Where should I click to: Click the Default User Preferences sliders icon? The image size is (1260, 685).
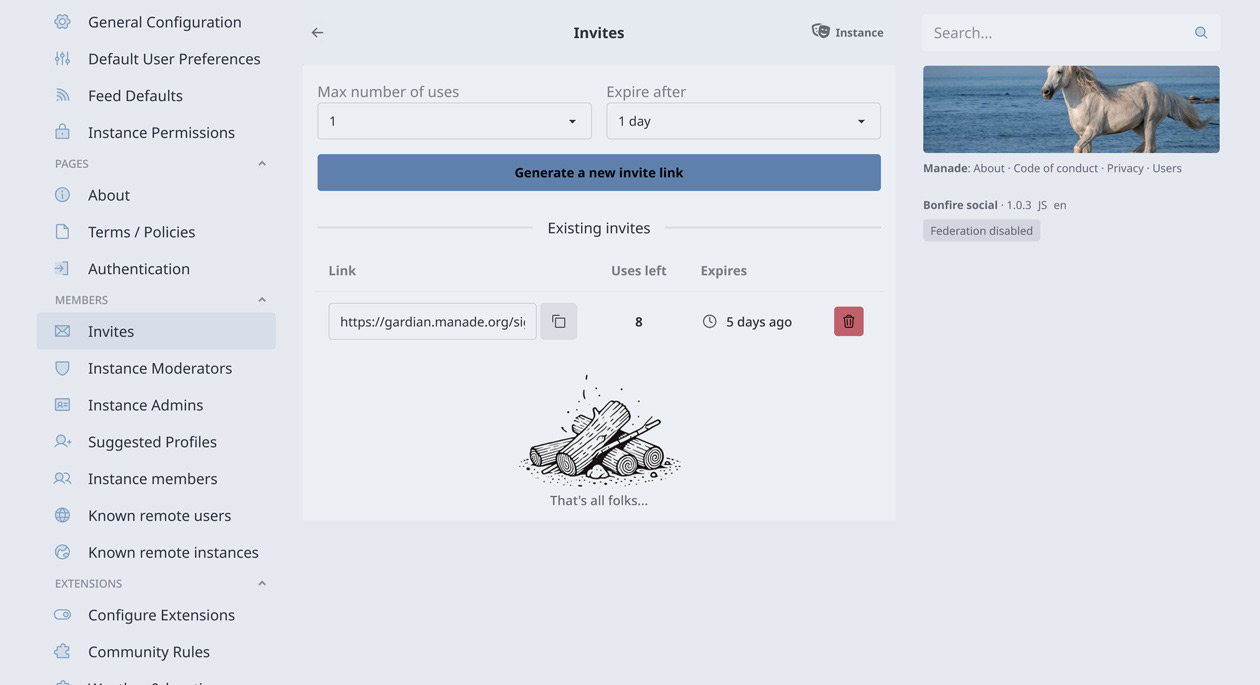(x=62, y=59)
